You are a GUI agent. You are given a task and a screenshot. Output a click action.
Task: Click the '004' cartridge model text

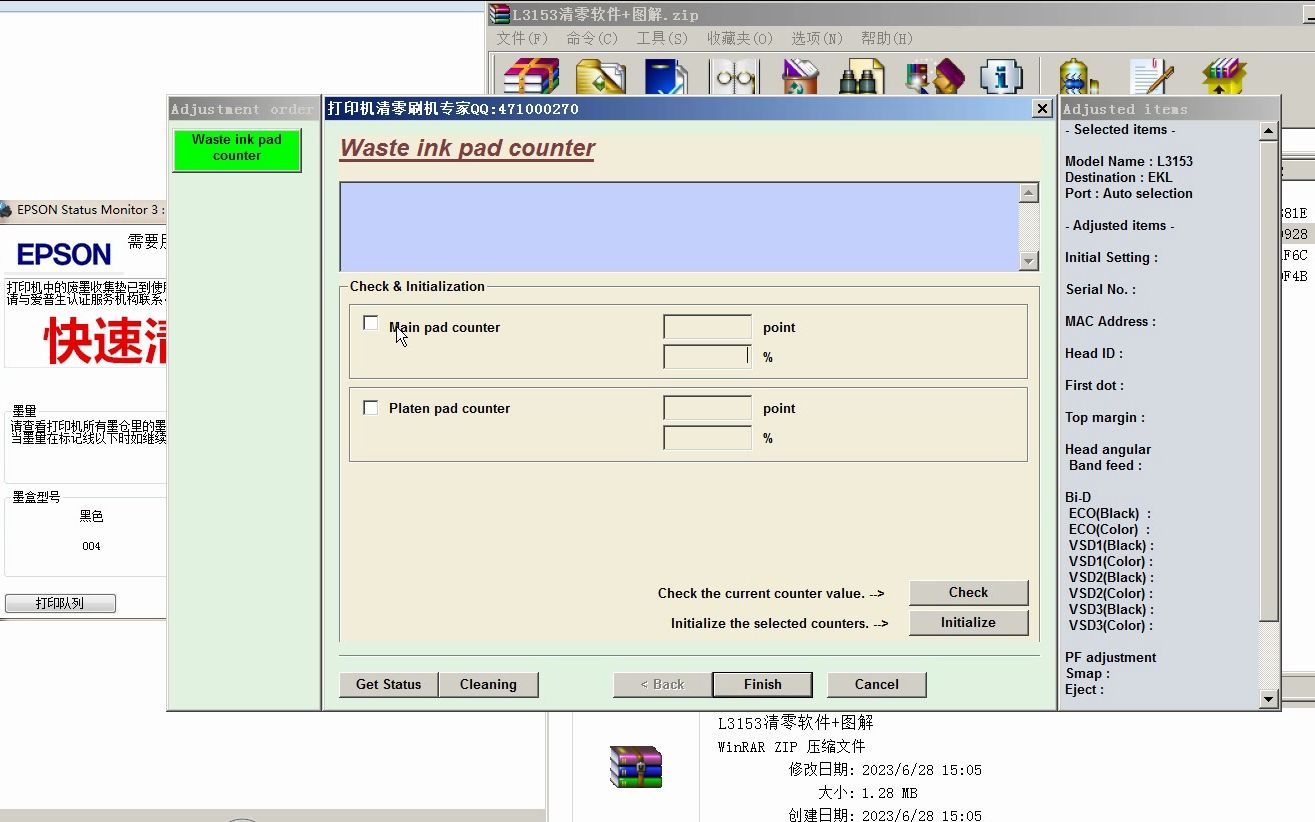[x=91, y=546]
